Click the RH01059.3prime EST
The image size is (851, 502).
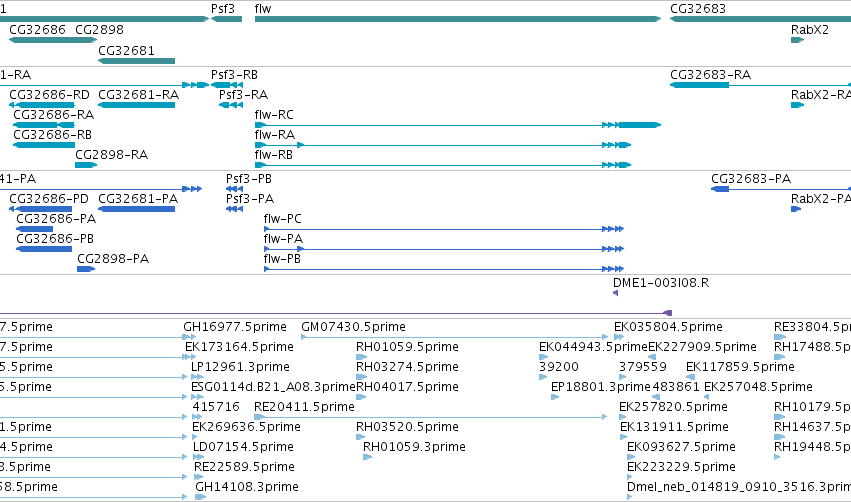click(x=367, y=457)
